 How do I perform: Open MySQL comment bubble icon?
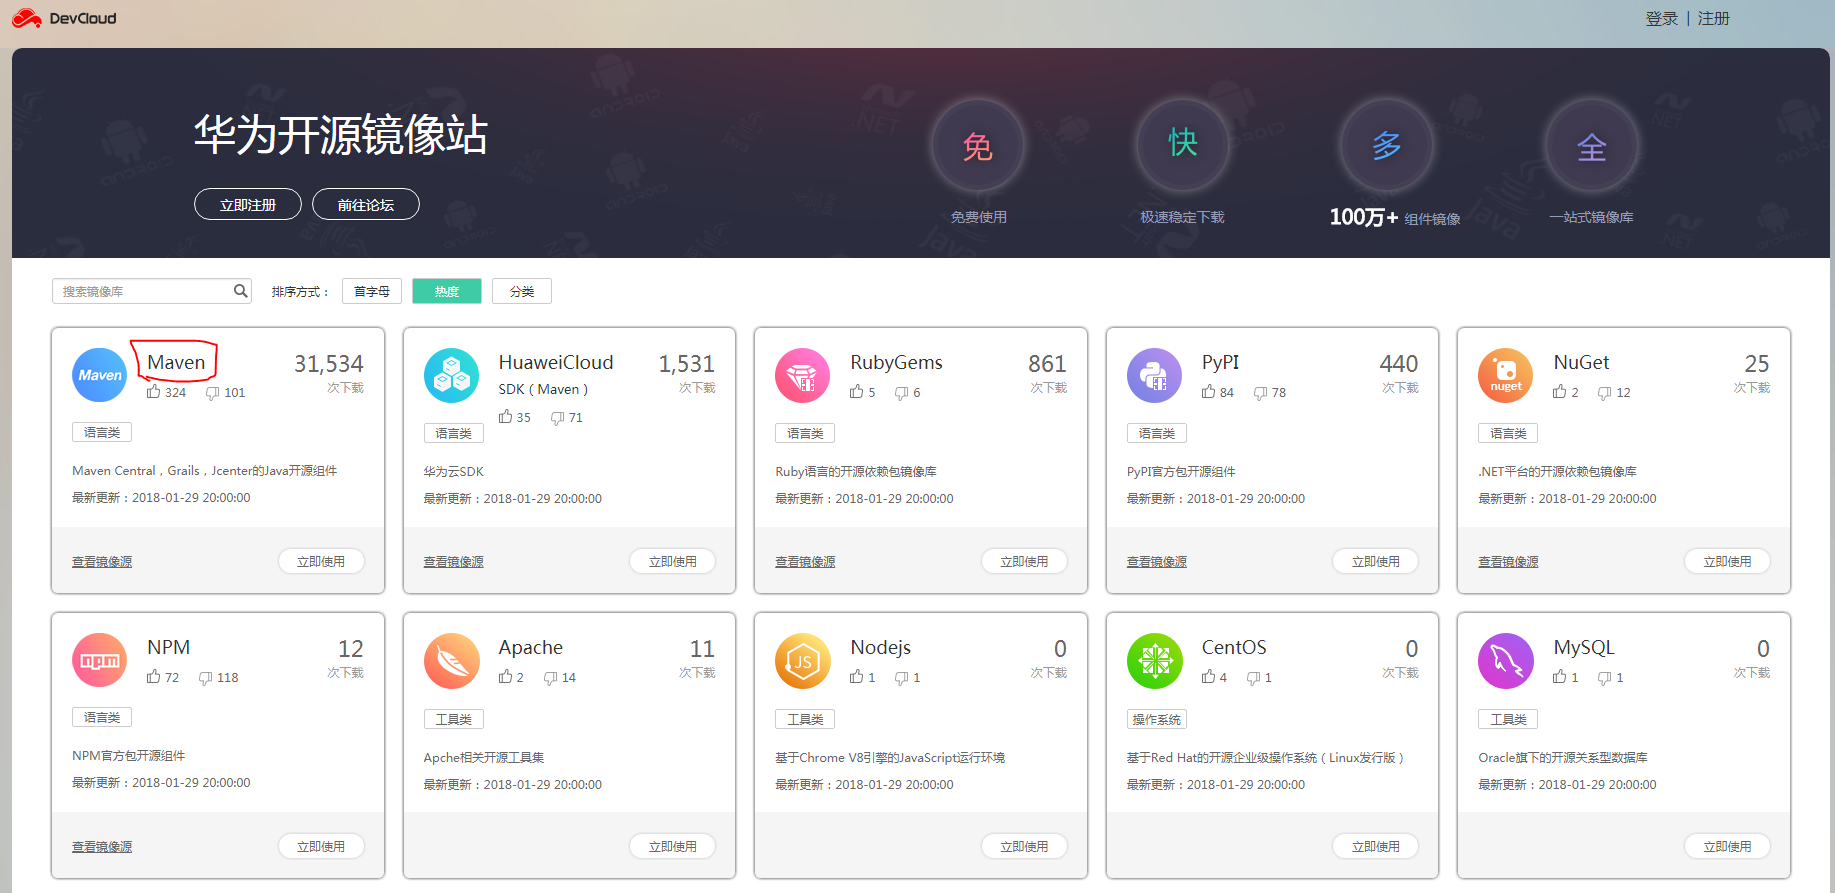click(1604, 678)
